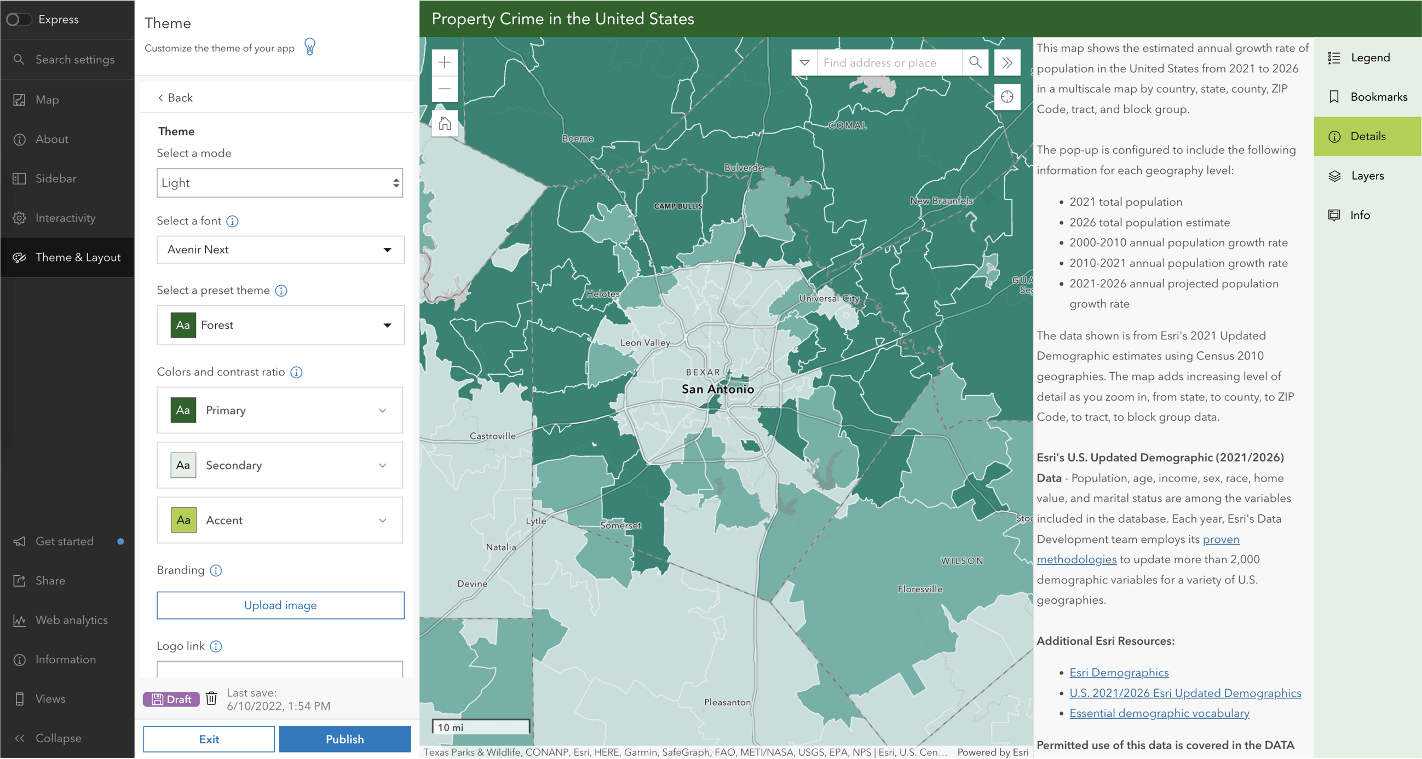Image resolution: width=1422 pixels, height=759 pixels.
Task: Click the Upload image button
Action: (x=280, y=605)
